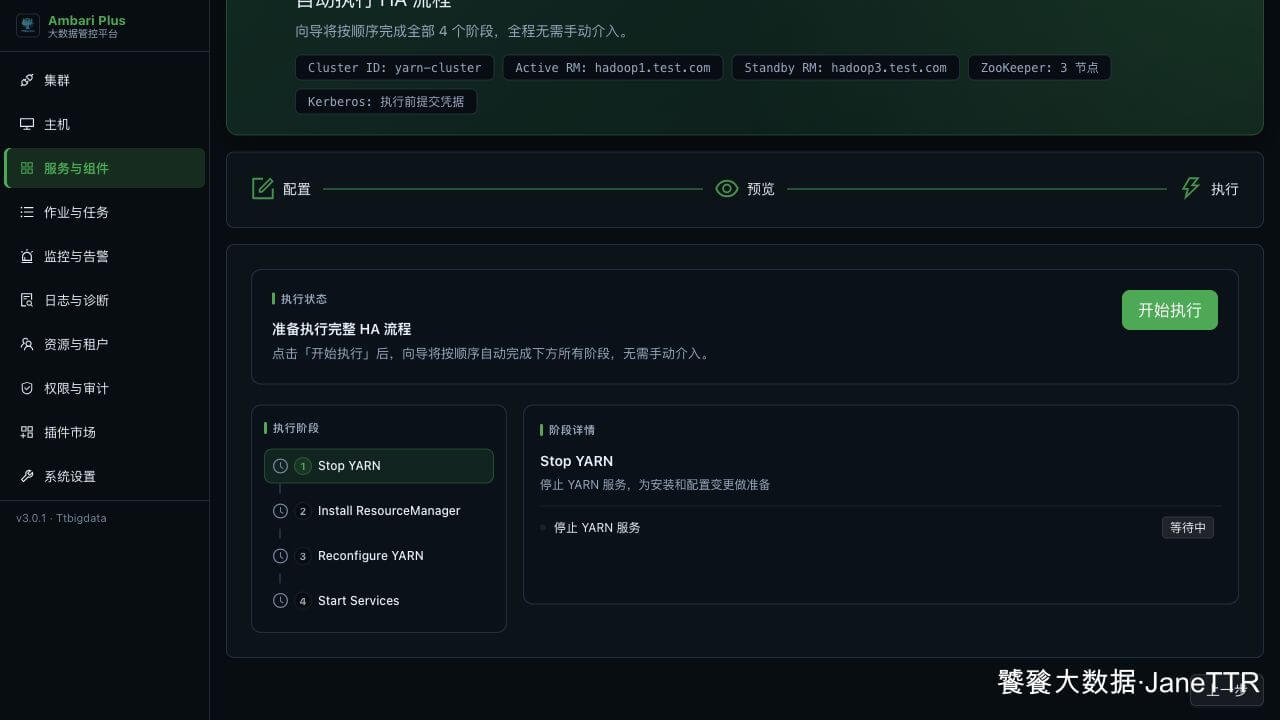Click step number 4 badge
The image size is (1280, 720).
tap(303, 601)
